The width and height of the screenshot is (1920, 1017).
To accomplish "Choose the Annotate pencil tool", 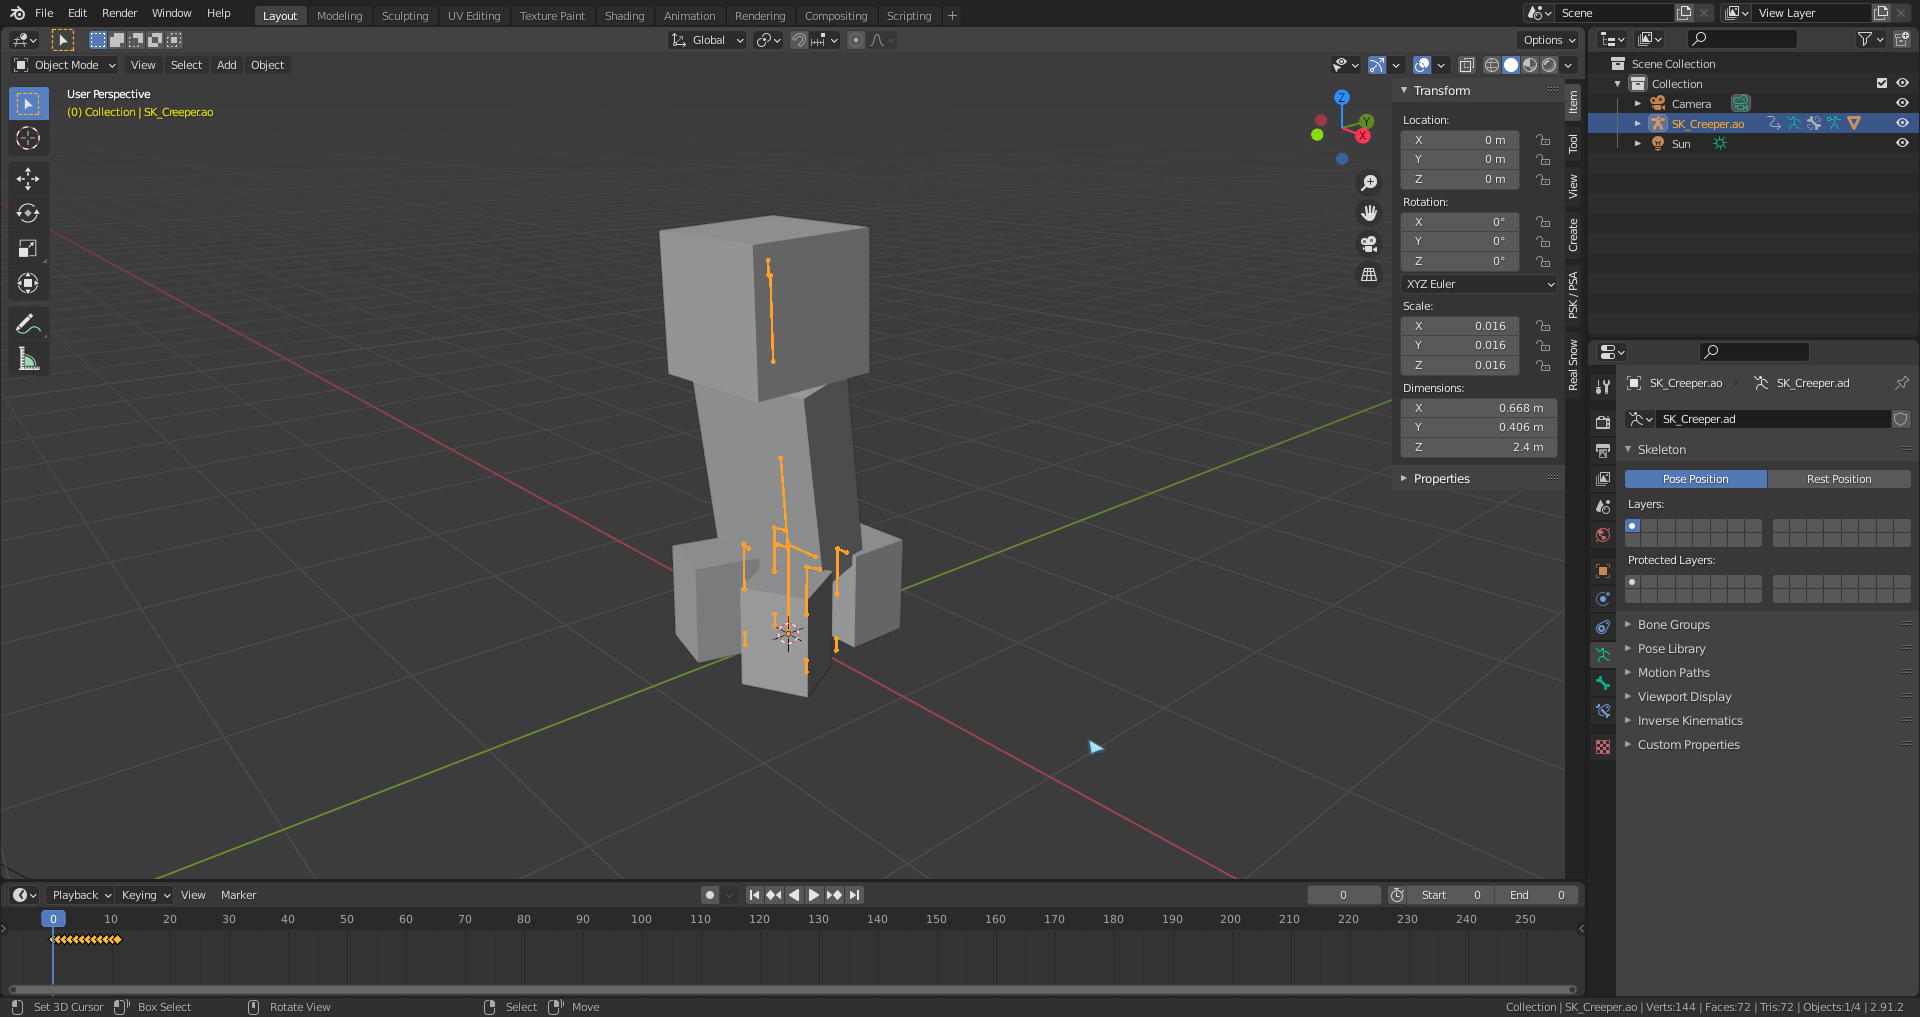I will [28, 324].
